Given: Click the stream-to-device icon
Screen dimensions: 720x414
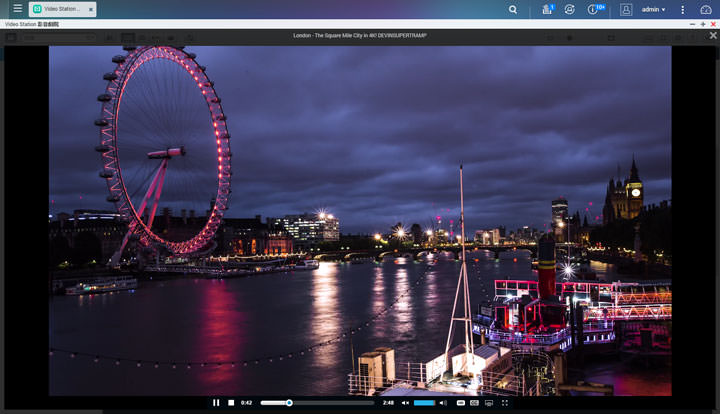Looking at the screenshot, I should (489, 403).
